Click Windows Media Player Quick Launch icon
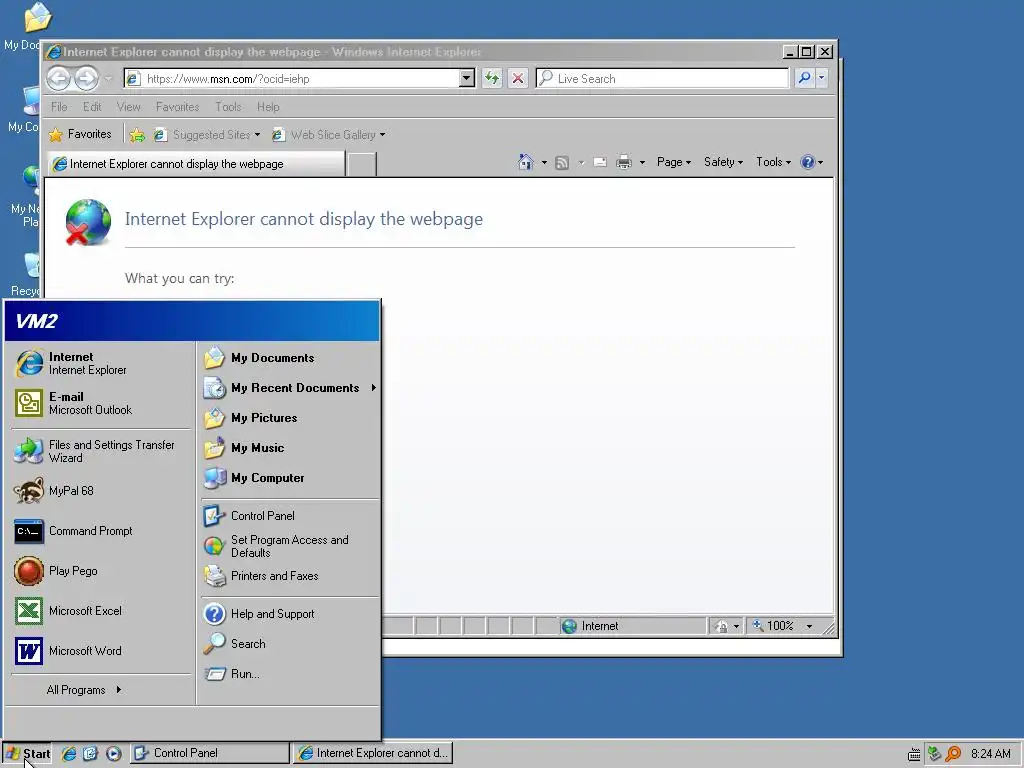Image resolution: width=1024 pixels, height=768 pixels. [x=113, y=754]
